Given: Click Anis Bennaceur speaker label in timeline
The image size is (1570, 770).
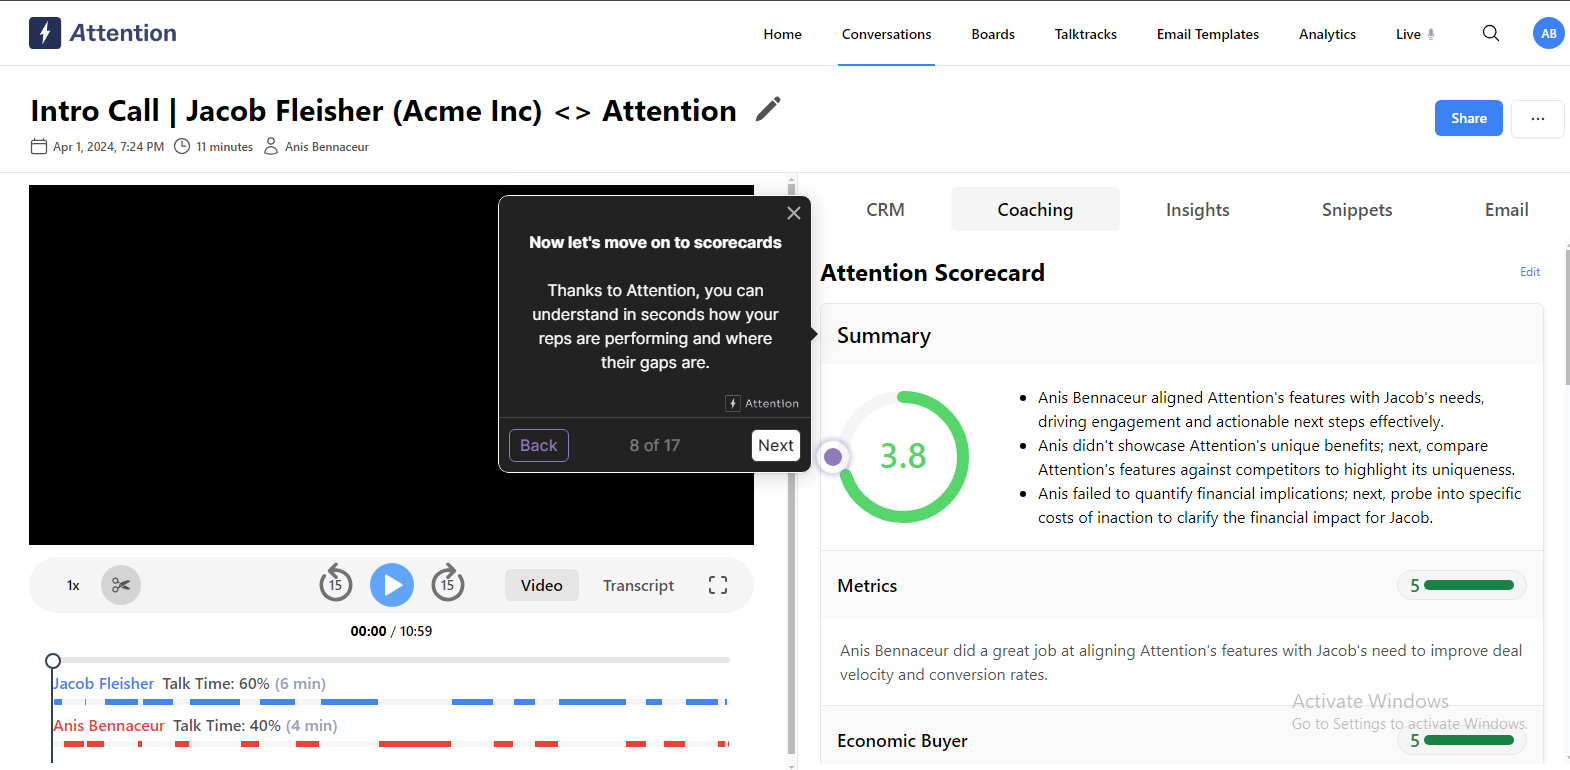Looking at the screenshot, I should pyautogui.click(x=109, y=726).
